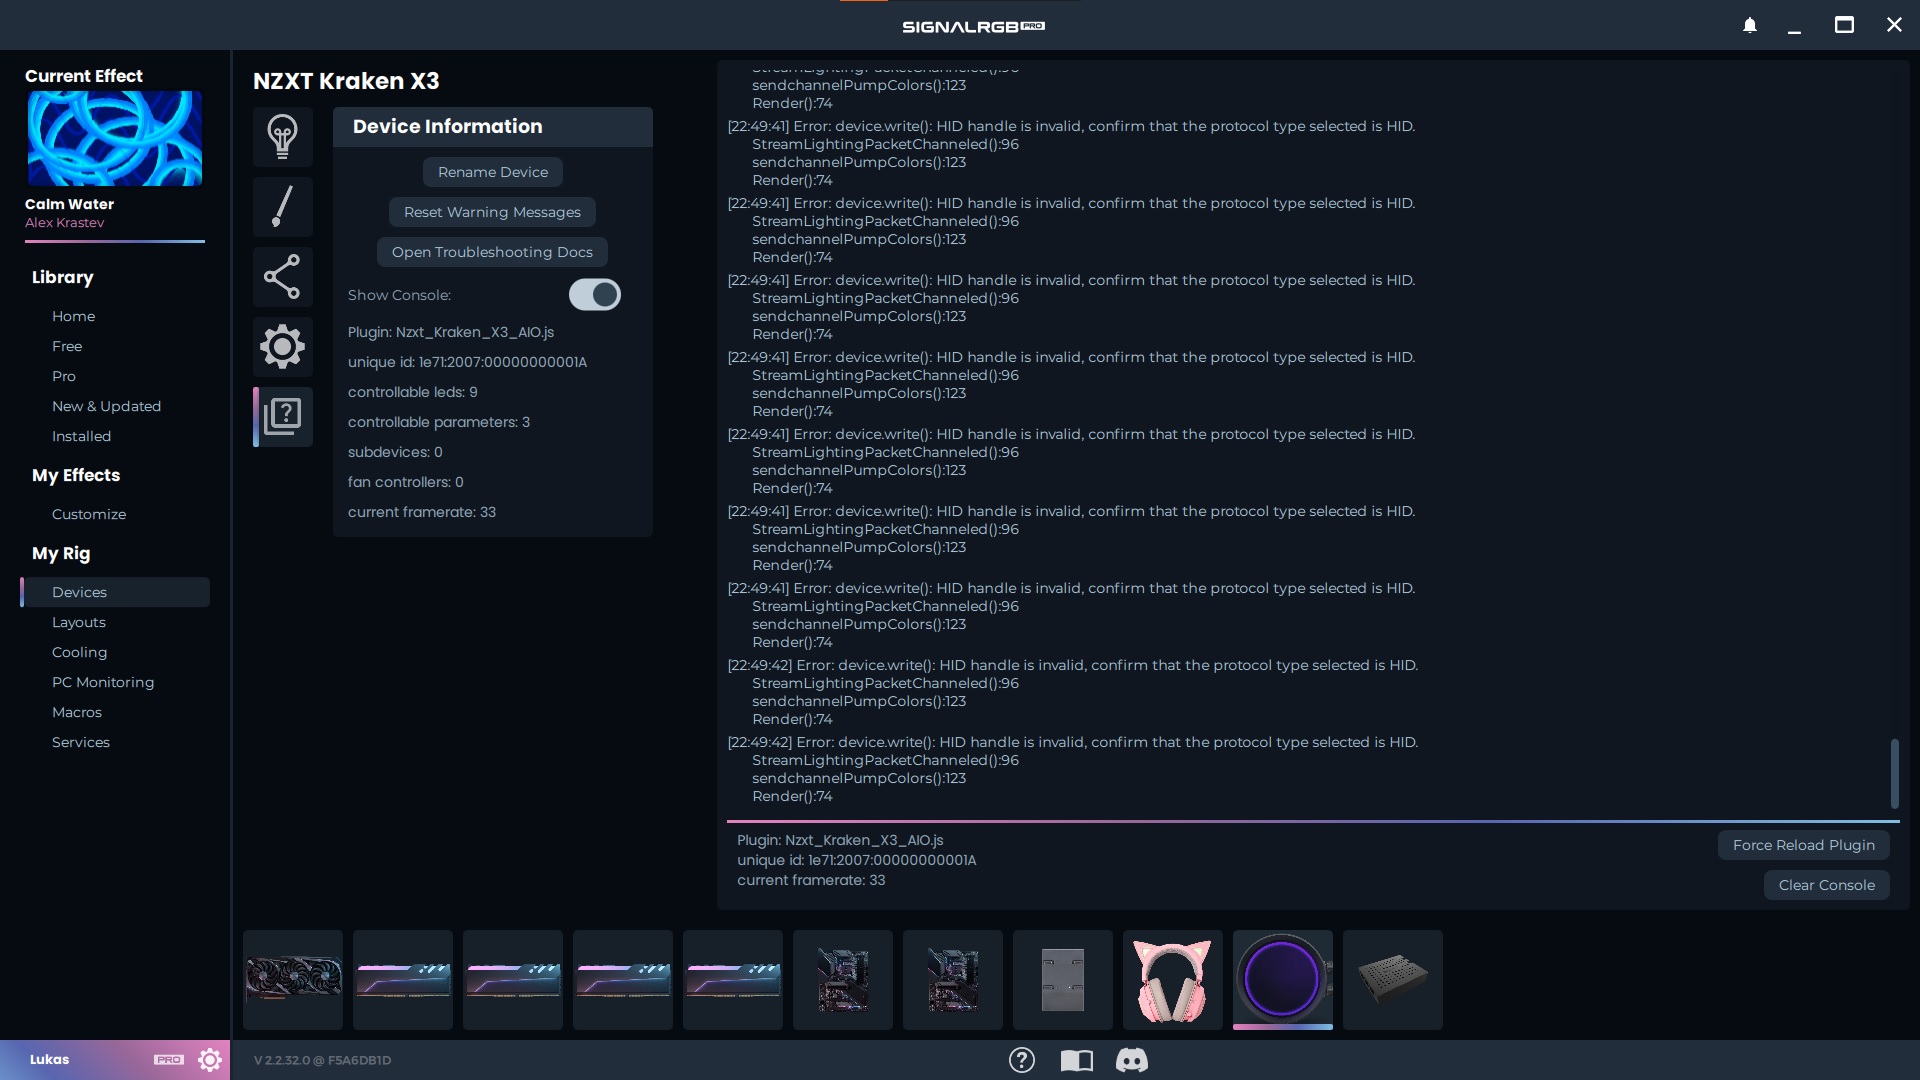Select the paintbrush device tab
Screen dimensions: 1920x1080
tap(282, 207)
